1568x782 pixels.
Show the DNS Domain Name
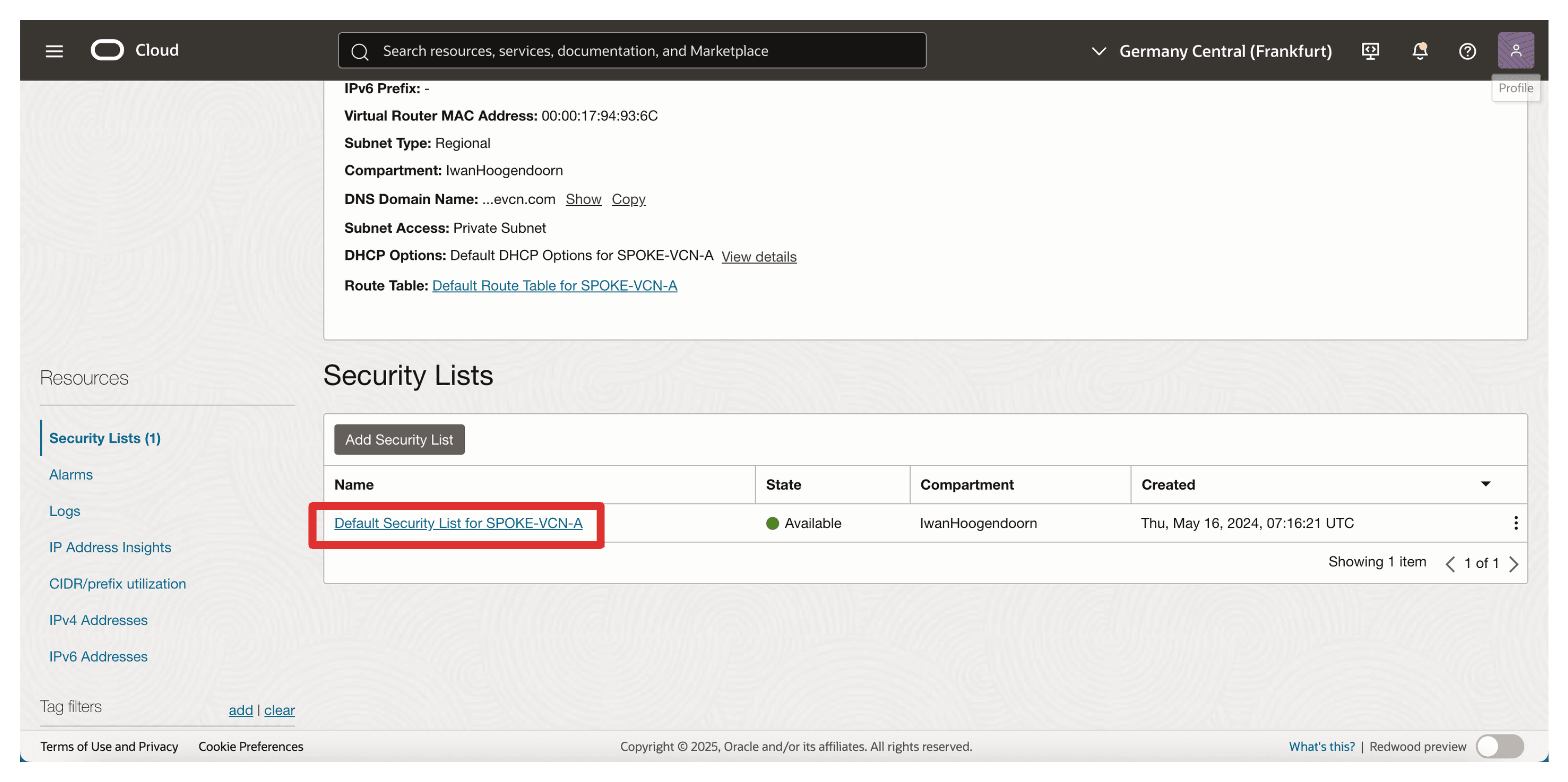[x=584, y=199]
